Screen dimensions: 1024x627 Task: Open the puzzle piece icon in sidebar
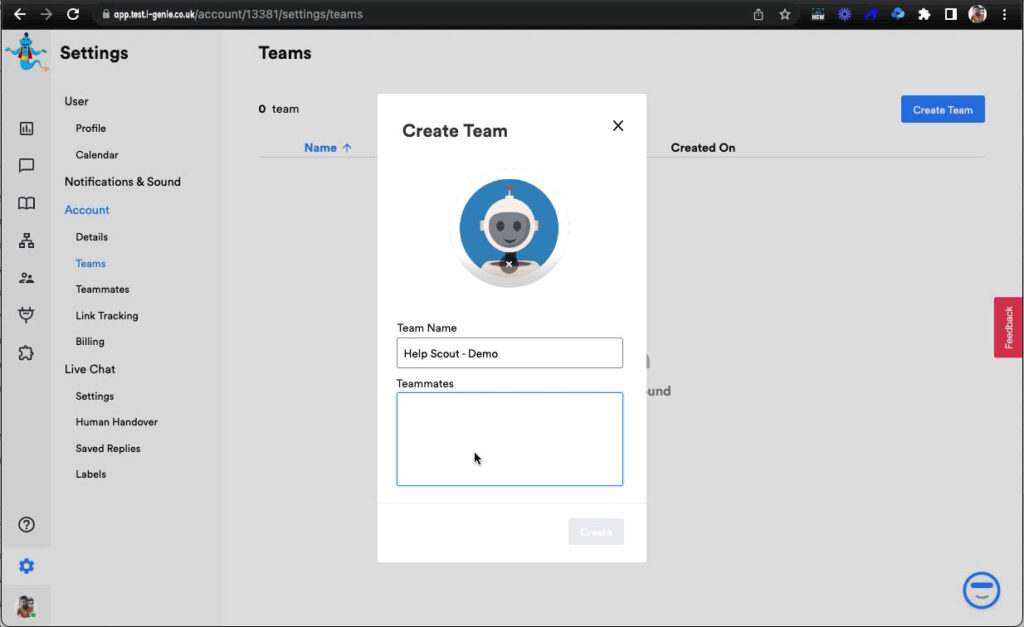(x=26, y=353)
